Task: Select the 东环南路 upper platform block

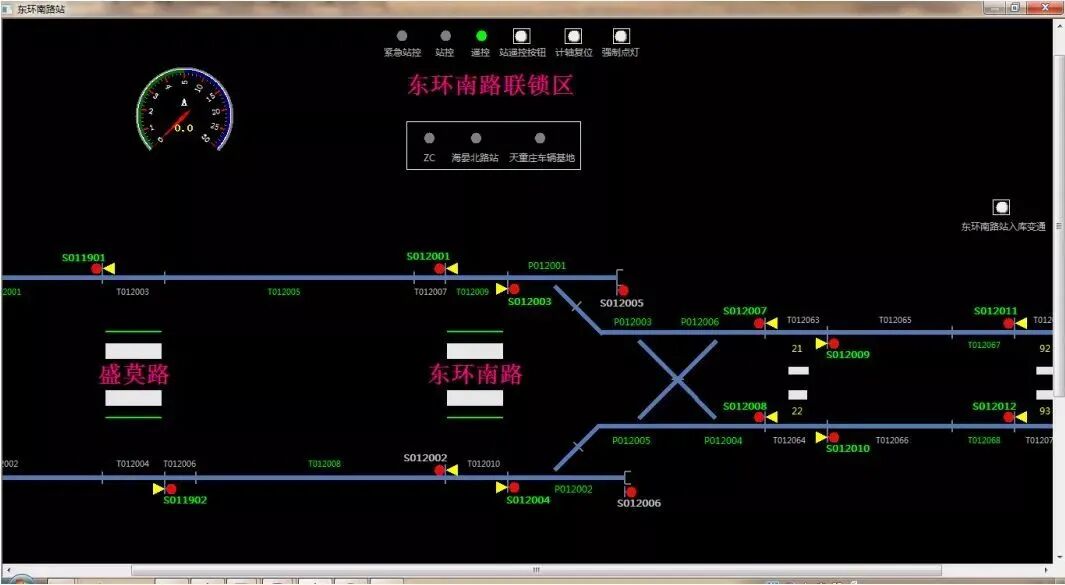Action: [x=475, y=351]
